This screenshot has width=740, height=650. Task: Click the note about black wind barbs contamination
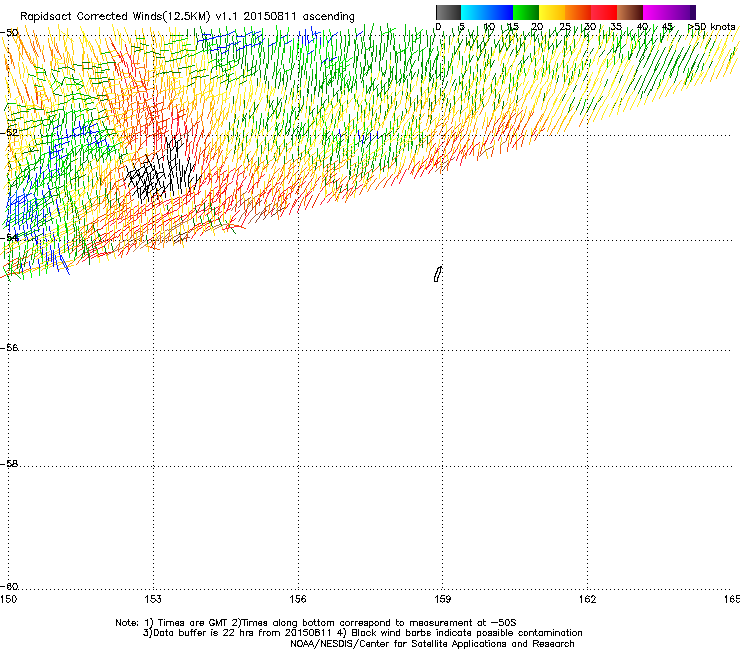coord(460,633)
